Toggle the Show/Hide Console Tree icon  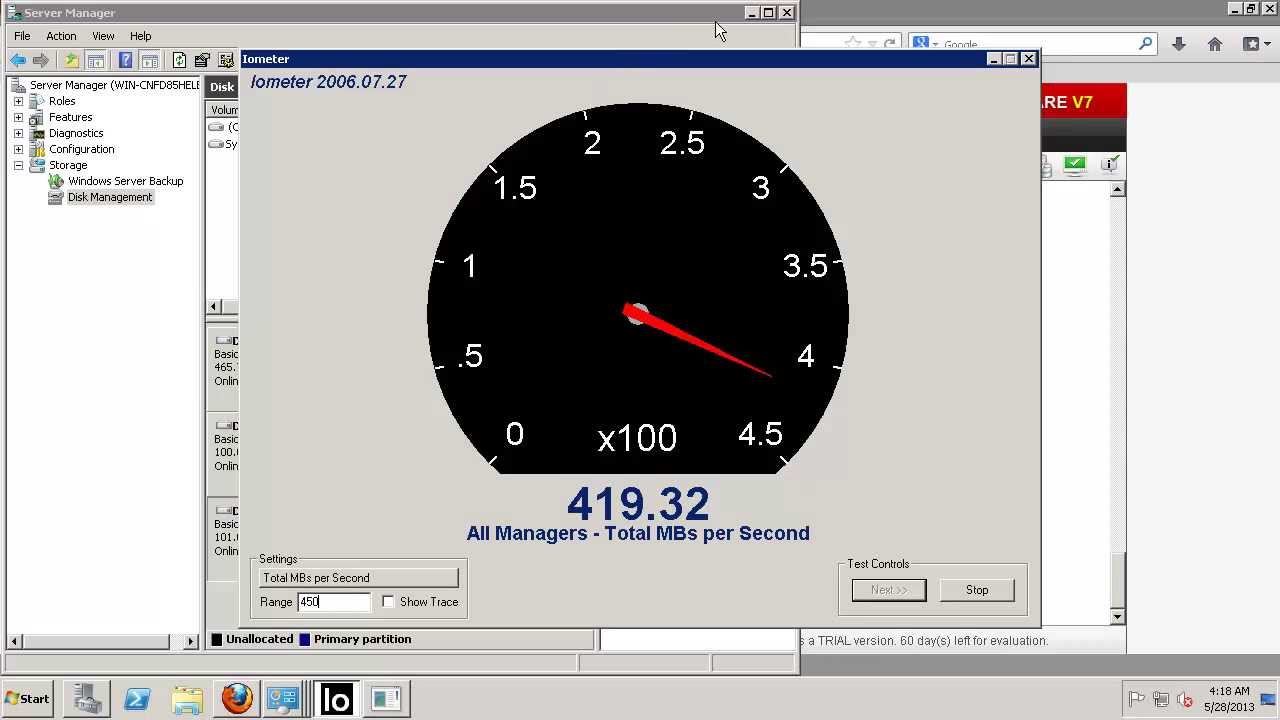point(96,60)
